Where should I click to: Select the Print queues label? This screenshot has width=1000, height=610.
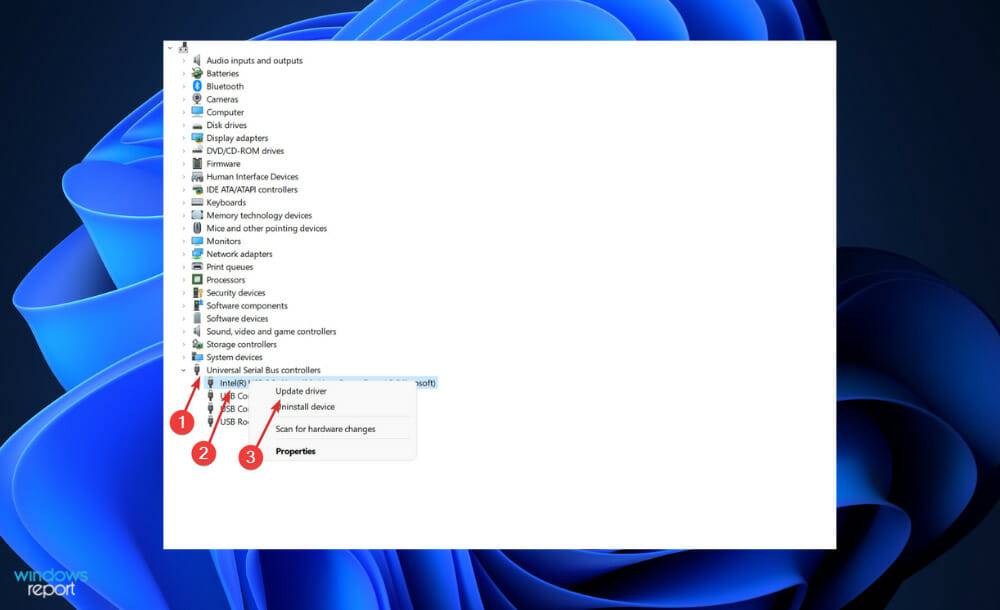coord(230,267)
